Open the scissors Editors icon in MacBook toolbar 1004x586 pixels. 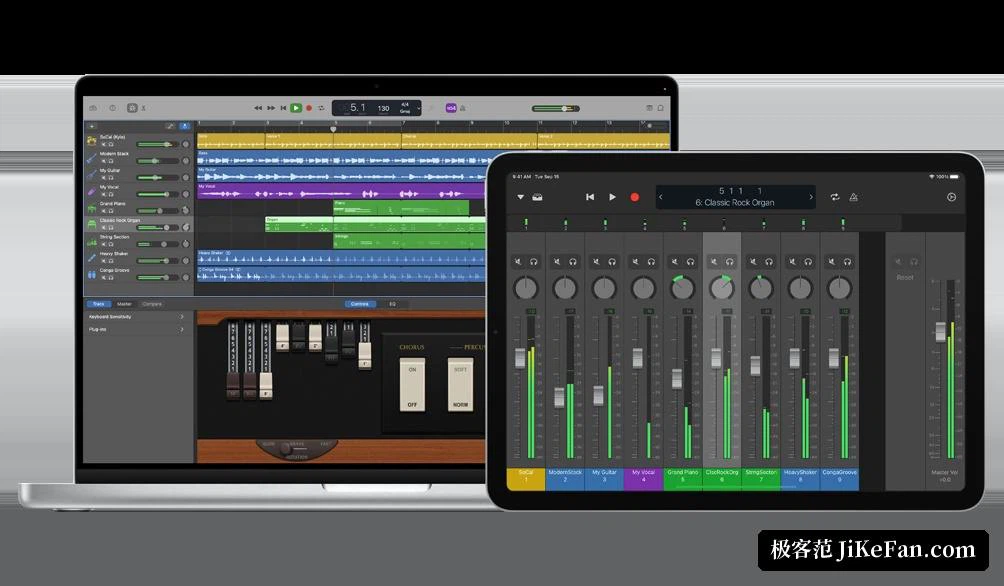143,108
